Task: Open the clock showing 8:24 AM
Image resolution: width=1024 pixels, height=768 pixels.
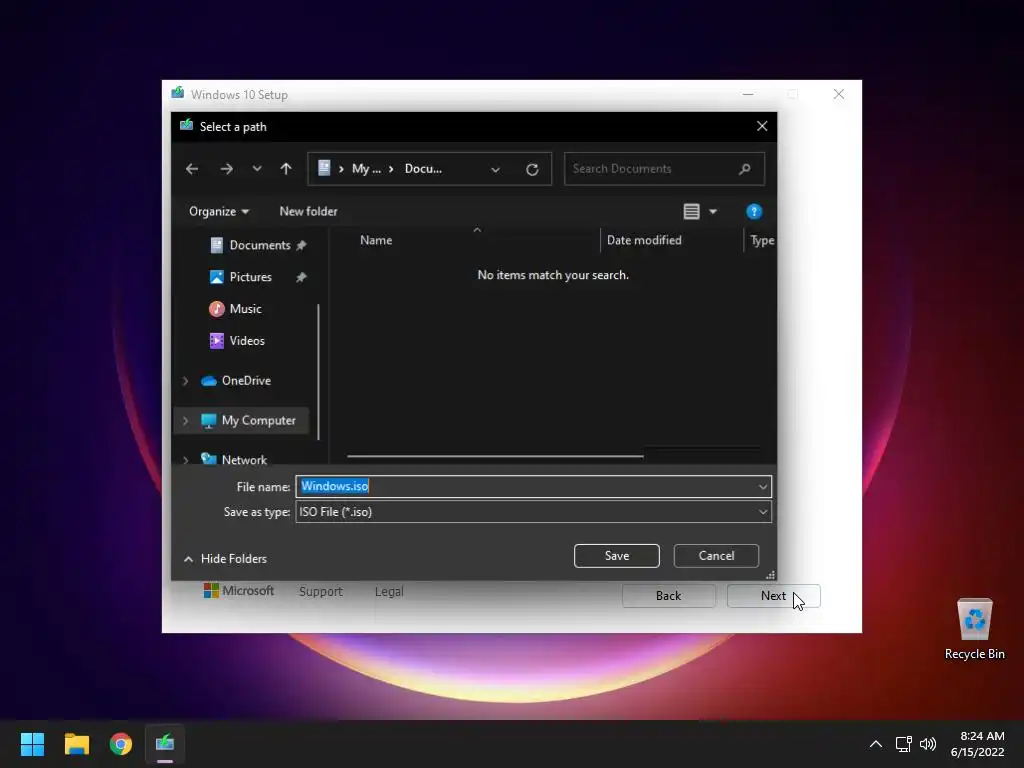Action: (977, 744)
